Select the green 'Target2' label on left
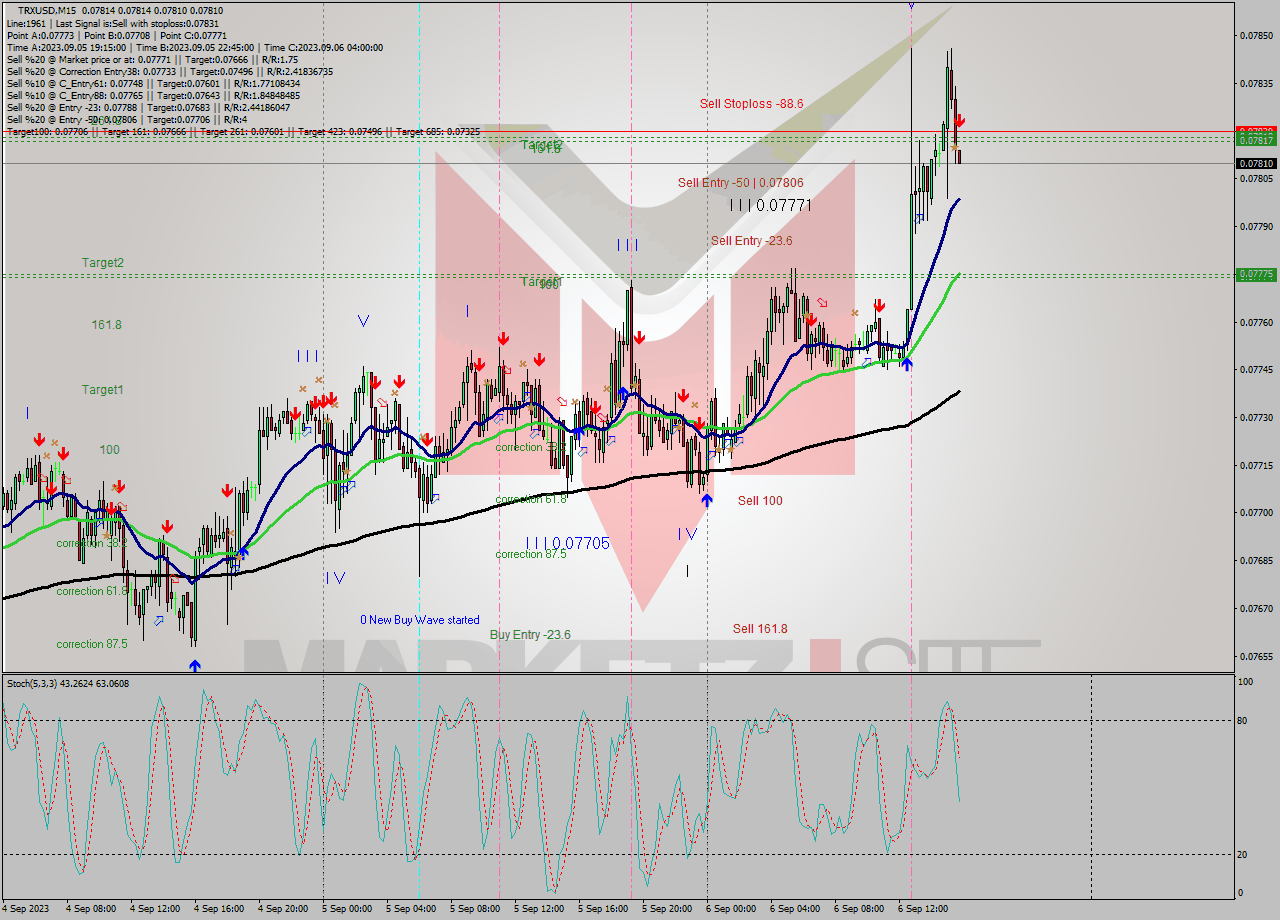 point(103,262)
